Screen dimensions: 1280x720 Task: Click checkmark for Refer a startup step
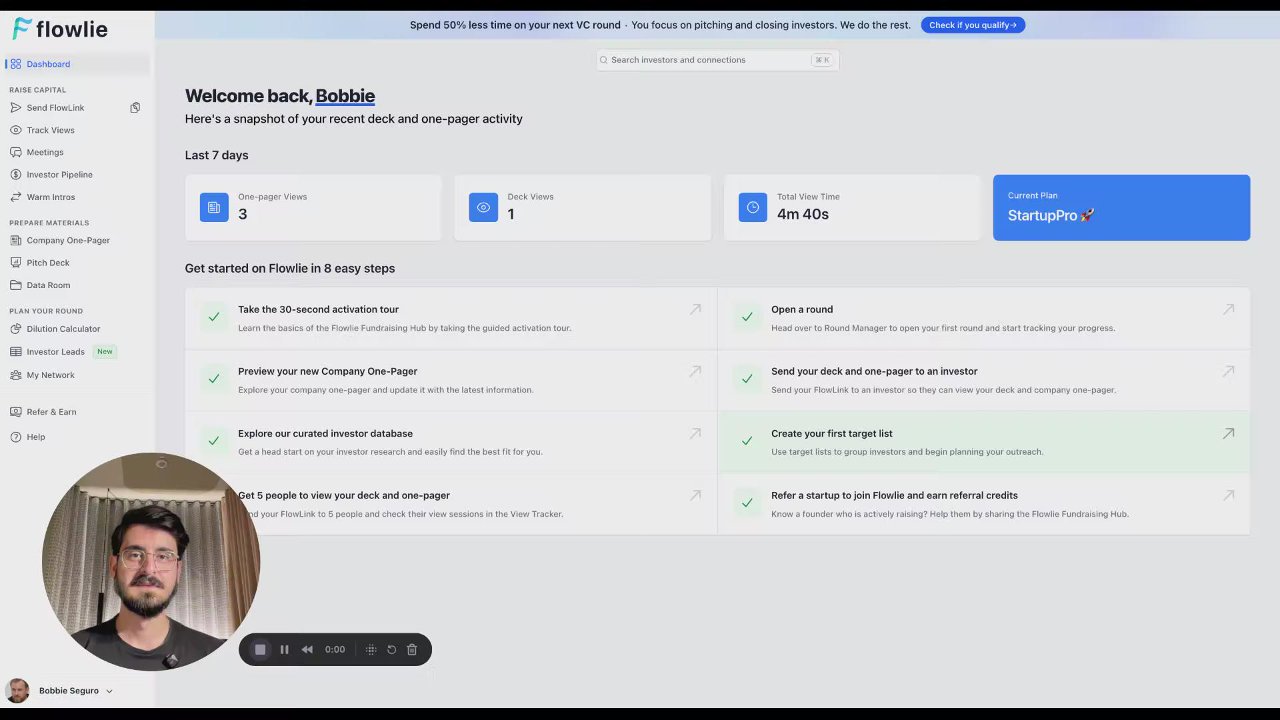(x=747, y=503)
